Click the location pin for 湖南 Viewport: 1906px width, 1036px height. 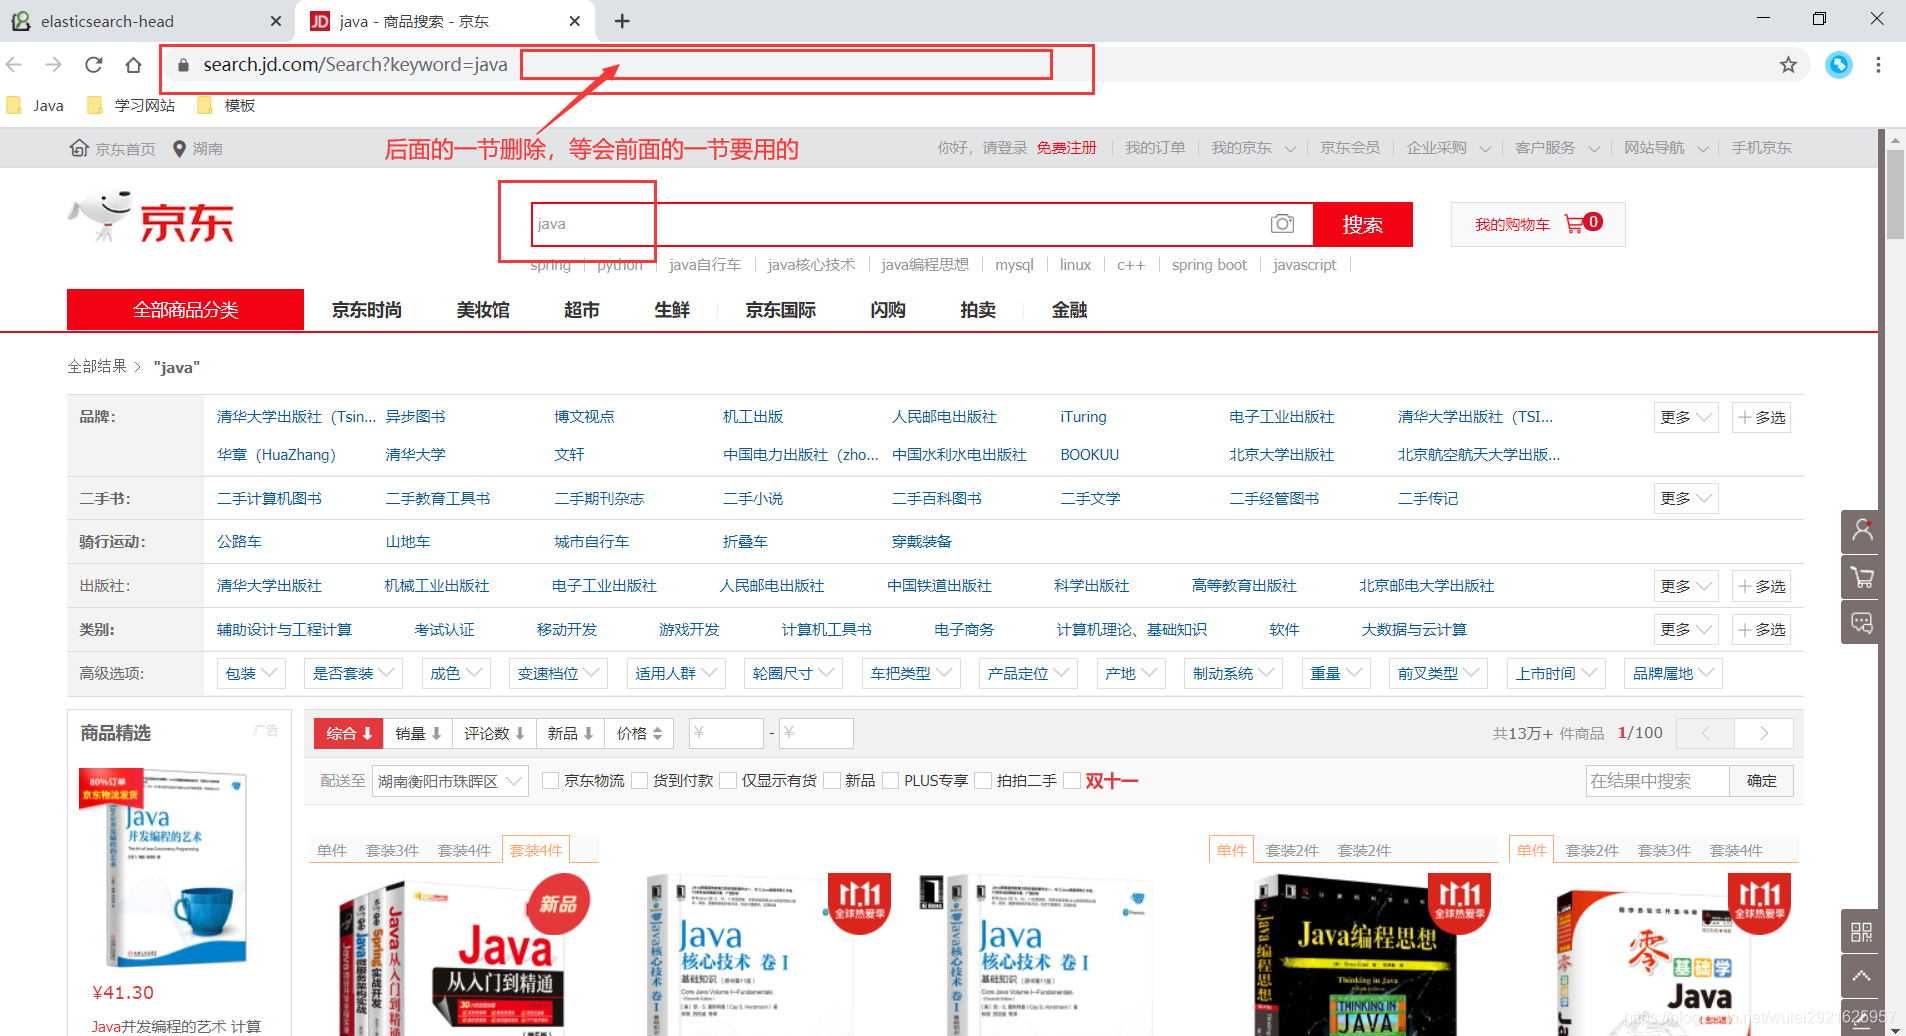(179, 149)
